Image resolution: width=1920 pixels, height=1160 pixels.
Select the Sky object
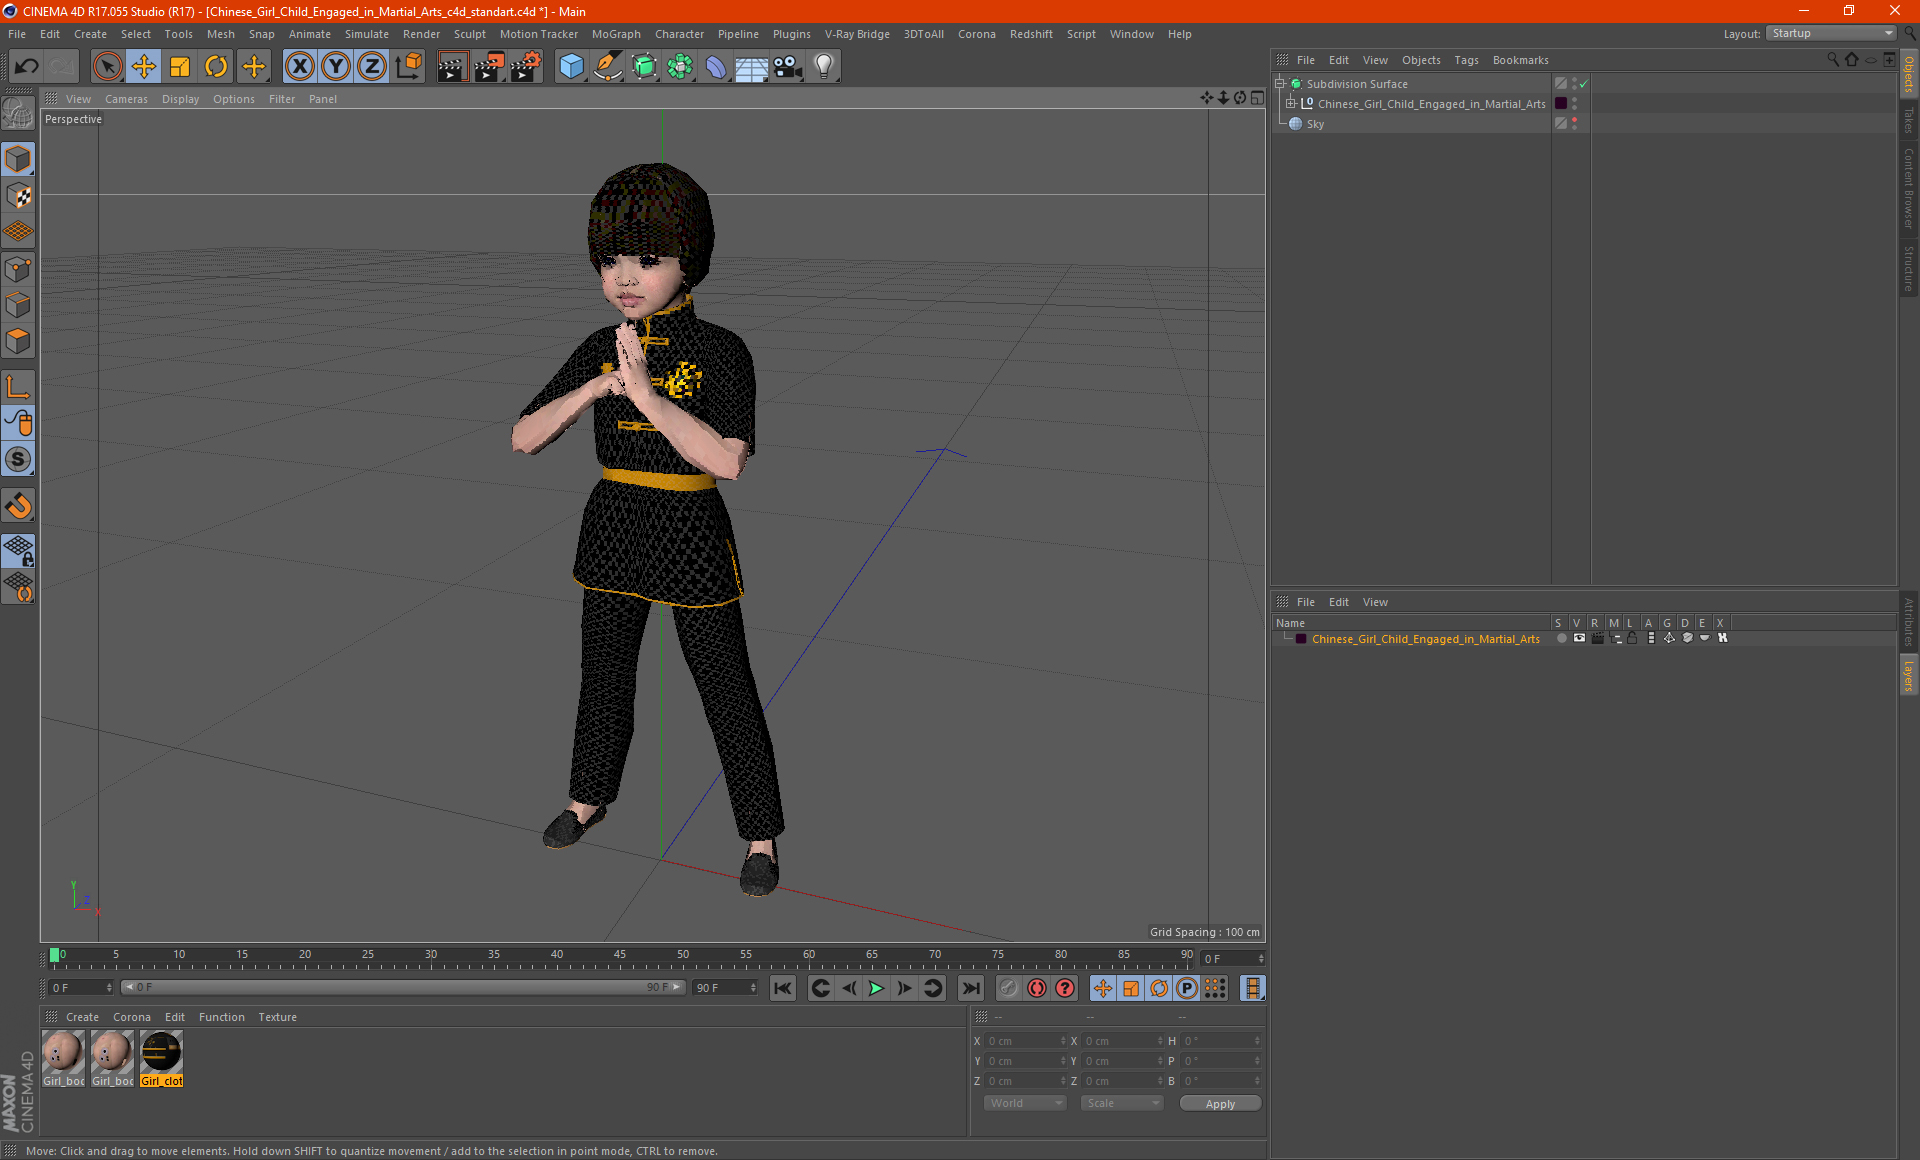pyautogui.click(x=1315, y=124)
